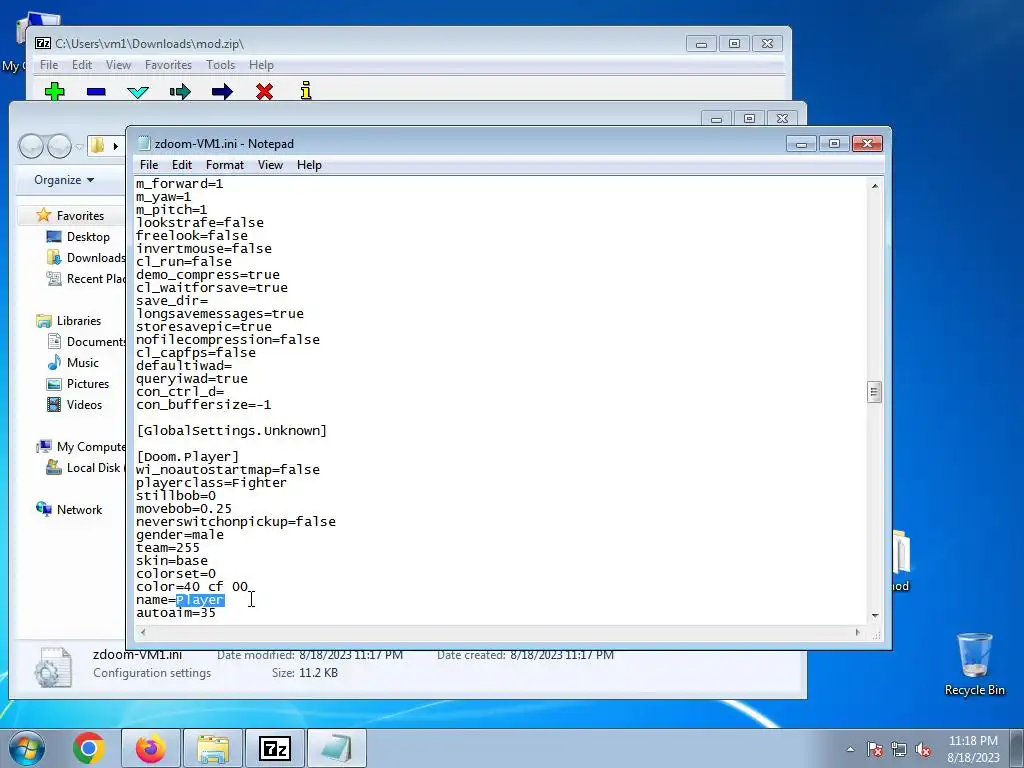Screen dimensions: 1024x768
Task: Click Notepad horizontal scroll left arrow
Action: point(143,632)
